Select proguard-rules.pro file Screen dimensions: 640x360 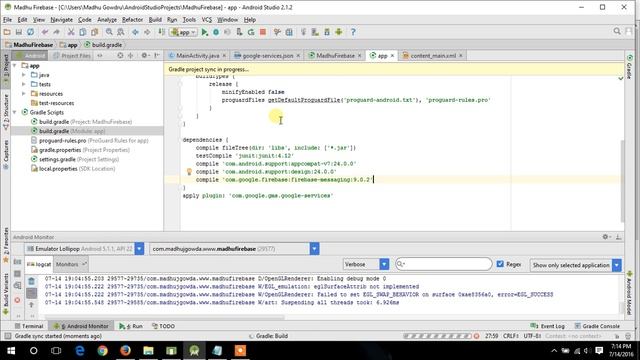click(89, 140)
